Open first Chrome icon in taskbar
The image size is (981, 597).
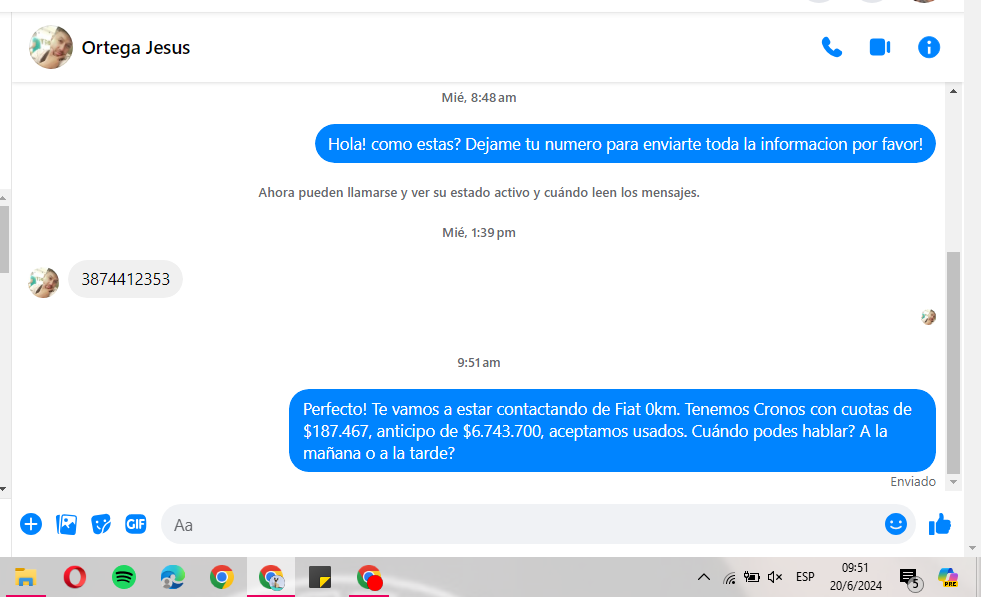tap(221, 577)
